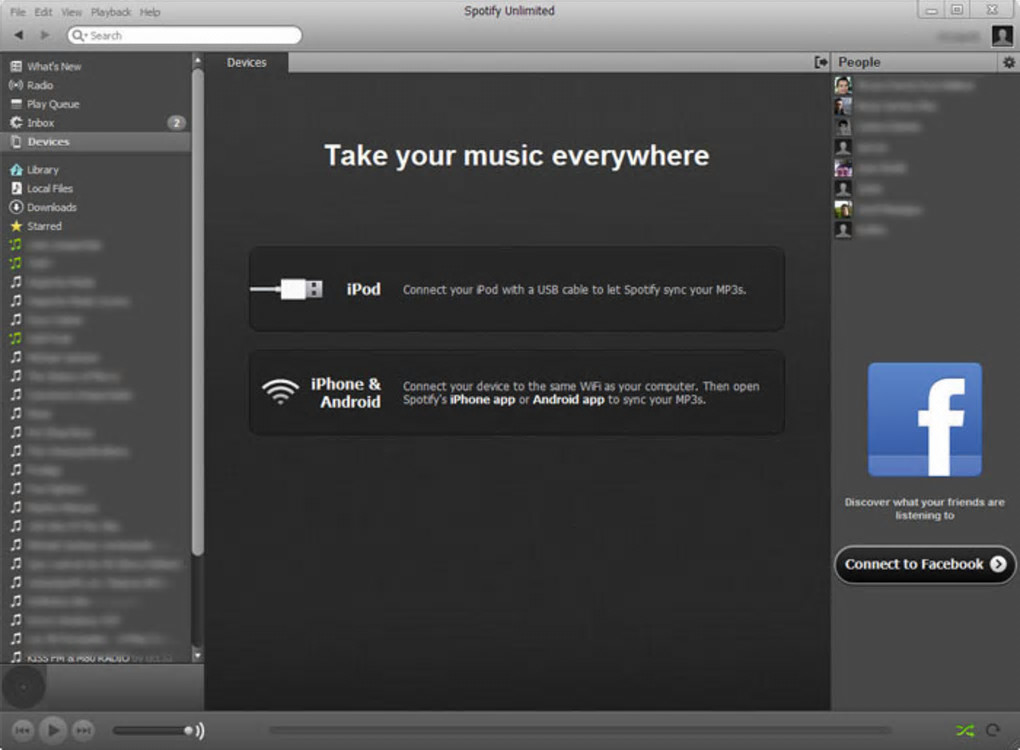The image size is (1020, 750).
Task: Click the Search input field
Action: coord(185,35)
